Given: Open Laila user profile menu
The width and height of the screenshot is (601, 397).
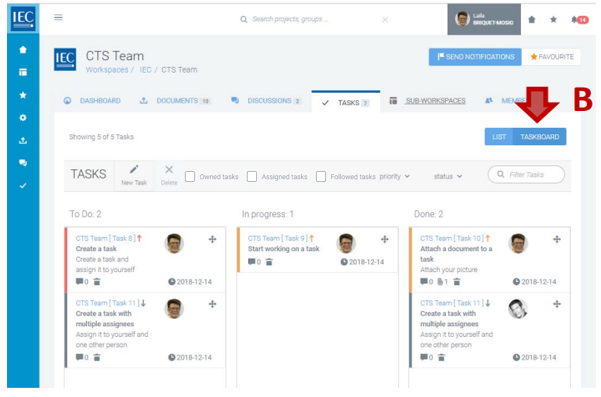Looking at the screenshot, I should 484,20.
